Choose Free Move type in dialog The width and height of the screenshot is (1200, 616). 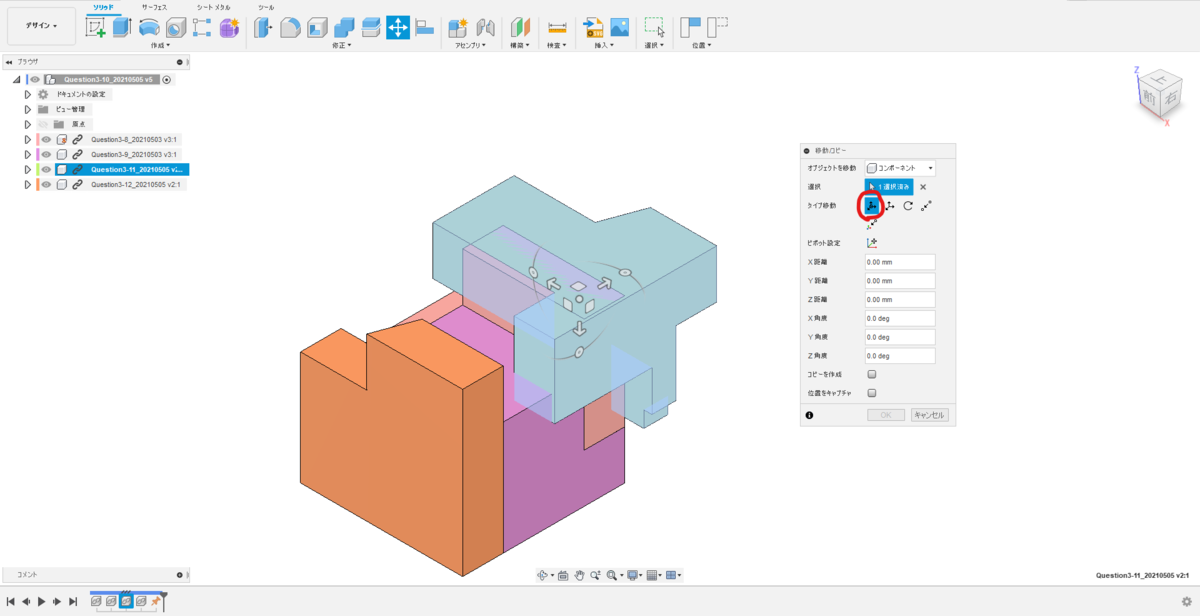tap(871, 206)
